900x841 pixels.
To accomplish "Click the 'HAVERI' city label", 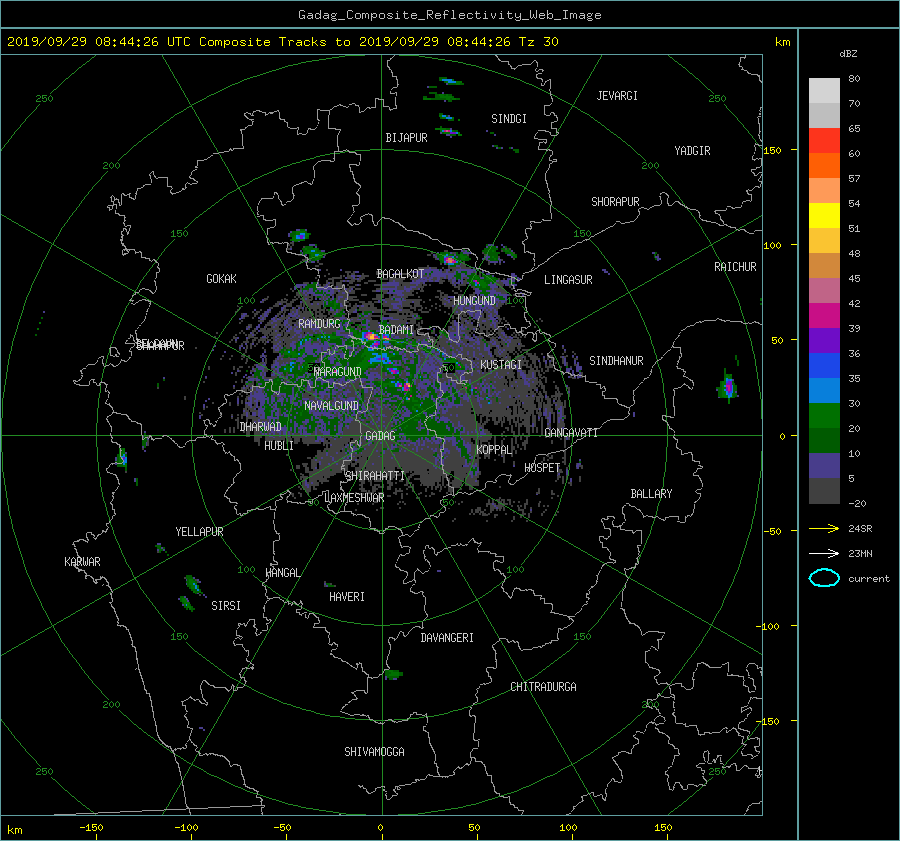I will 347,597.
